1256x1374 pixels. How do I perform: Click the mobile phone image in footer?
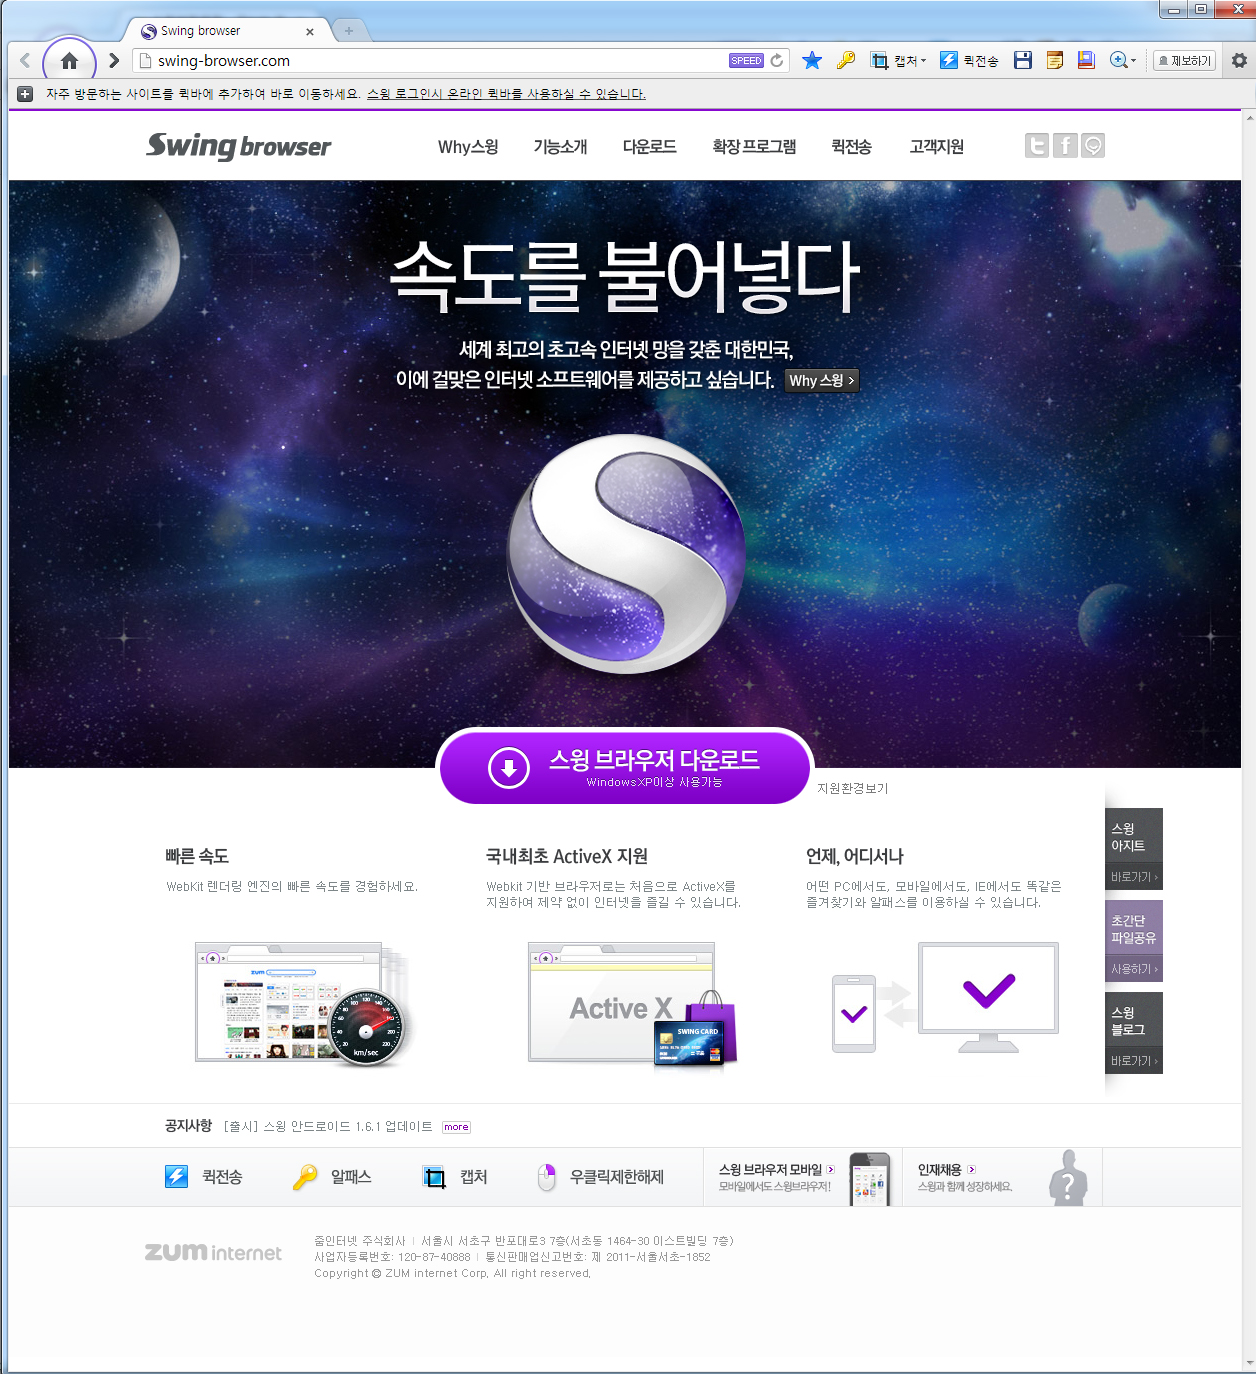pos(870,1179)
